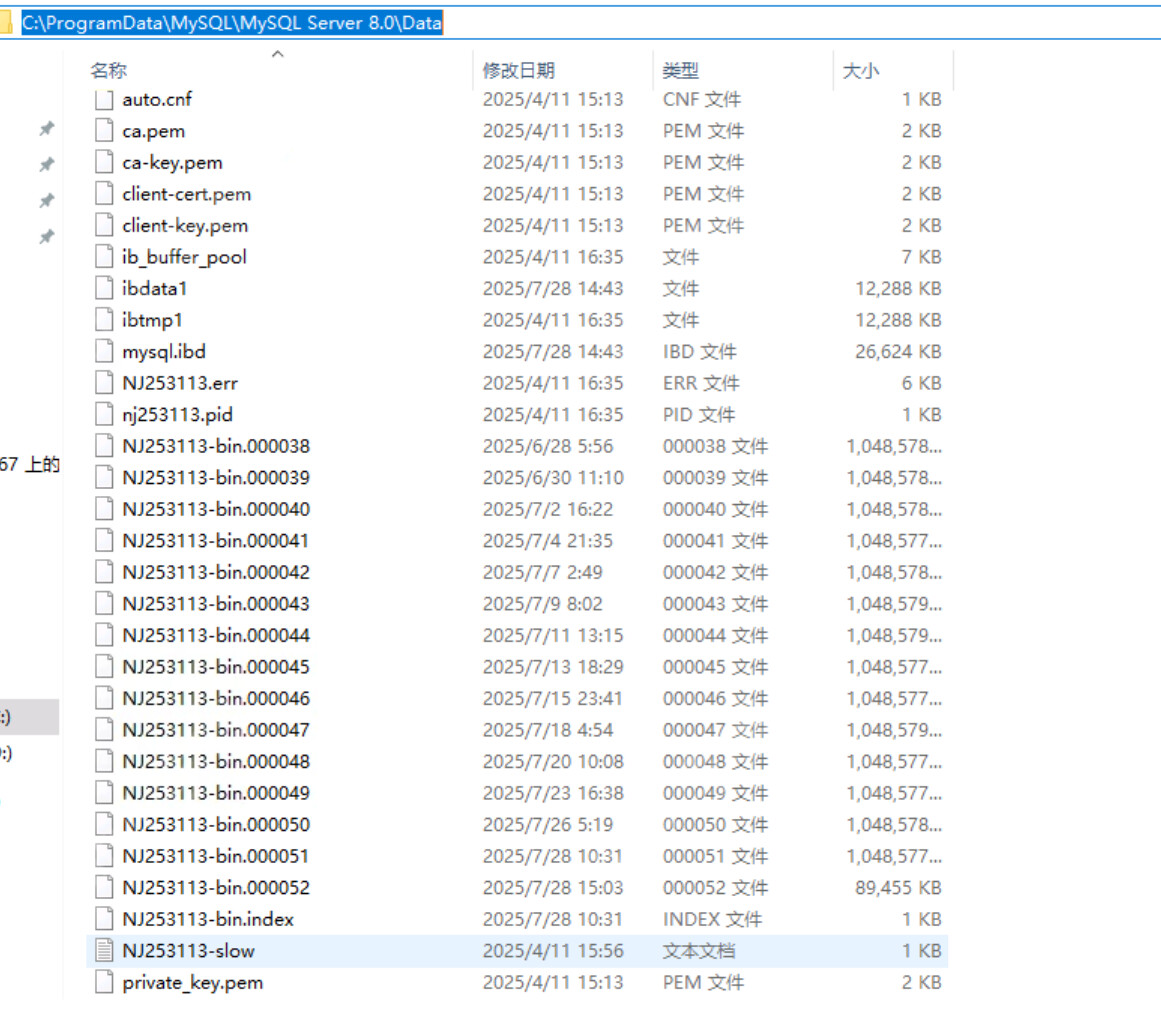
Task: Select the mysql.ibd file icon
Action: (104, 352)
